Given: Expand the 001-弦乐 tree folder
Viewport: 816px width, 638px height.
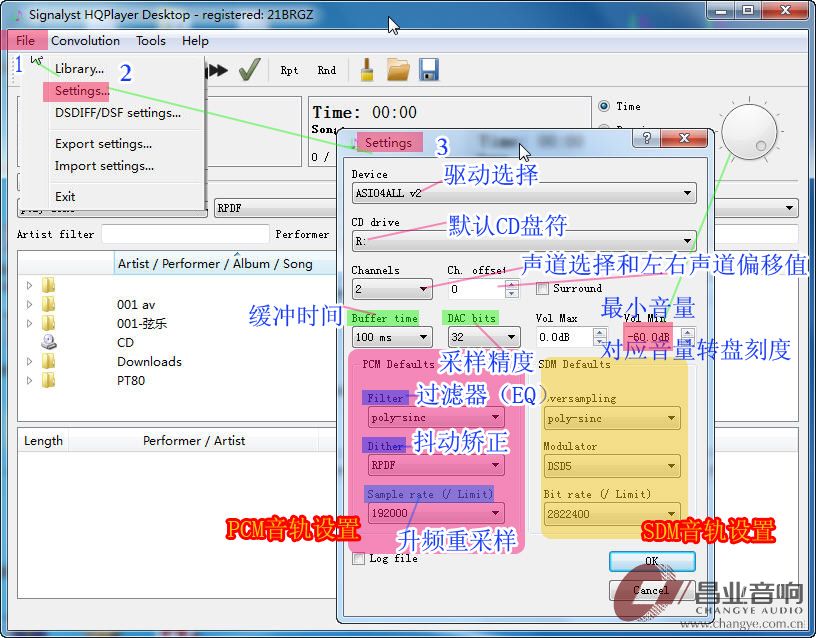Looking at the screenshot, I should (x=29, y=323).
